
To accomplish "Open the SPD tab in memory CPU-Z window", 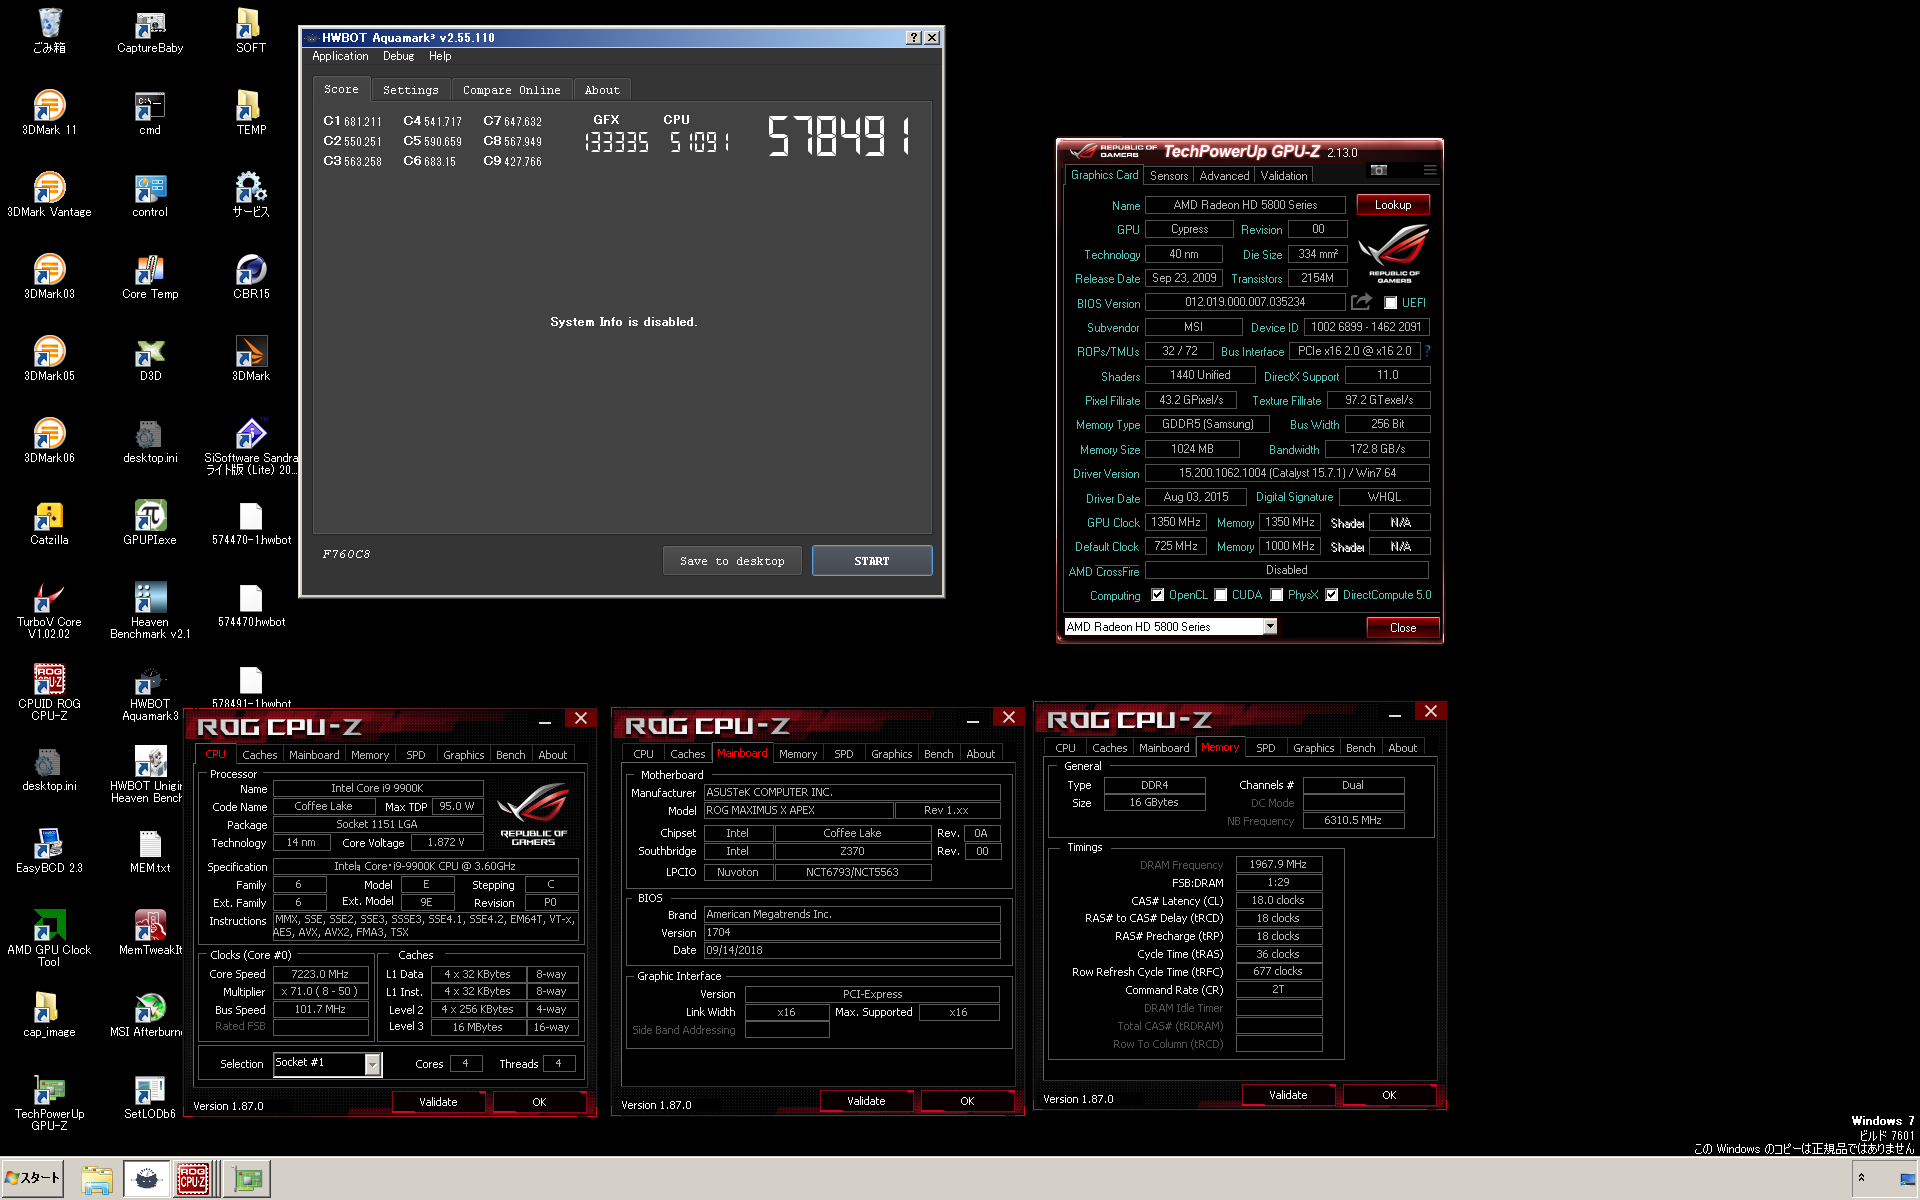I will (x=1266, y=748).
